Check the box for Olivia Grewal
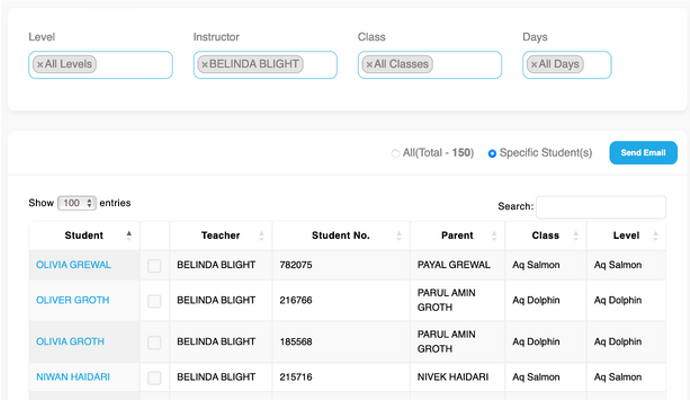 (154, 266)
